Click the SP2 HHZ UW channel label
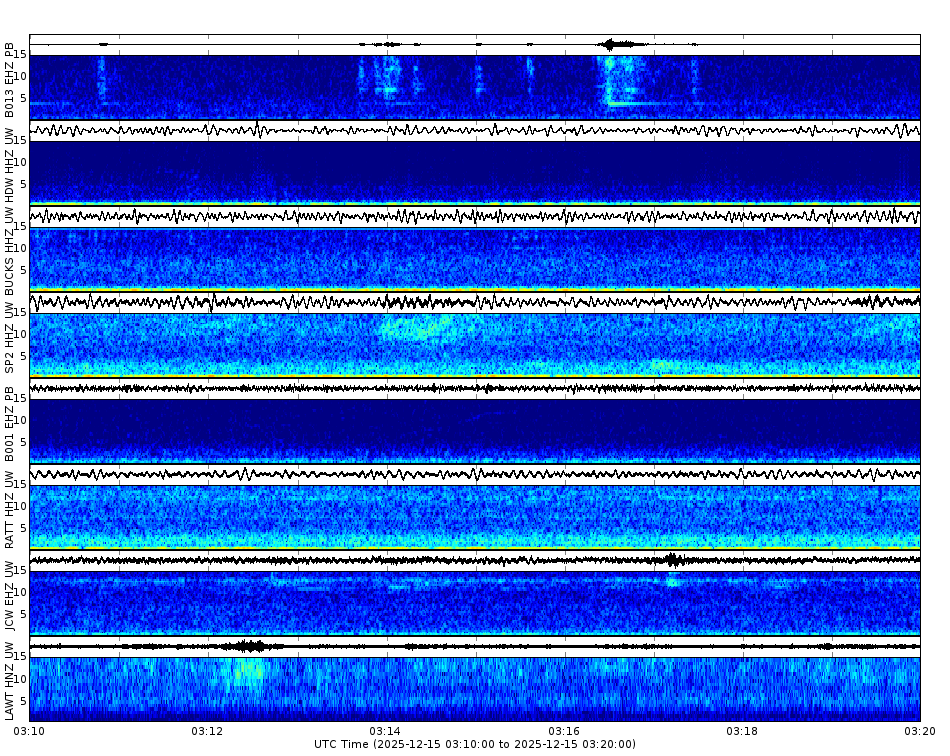 tap(10, 340)
